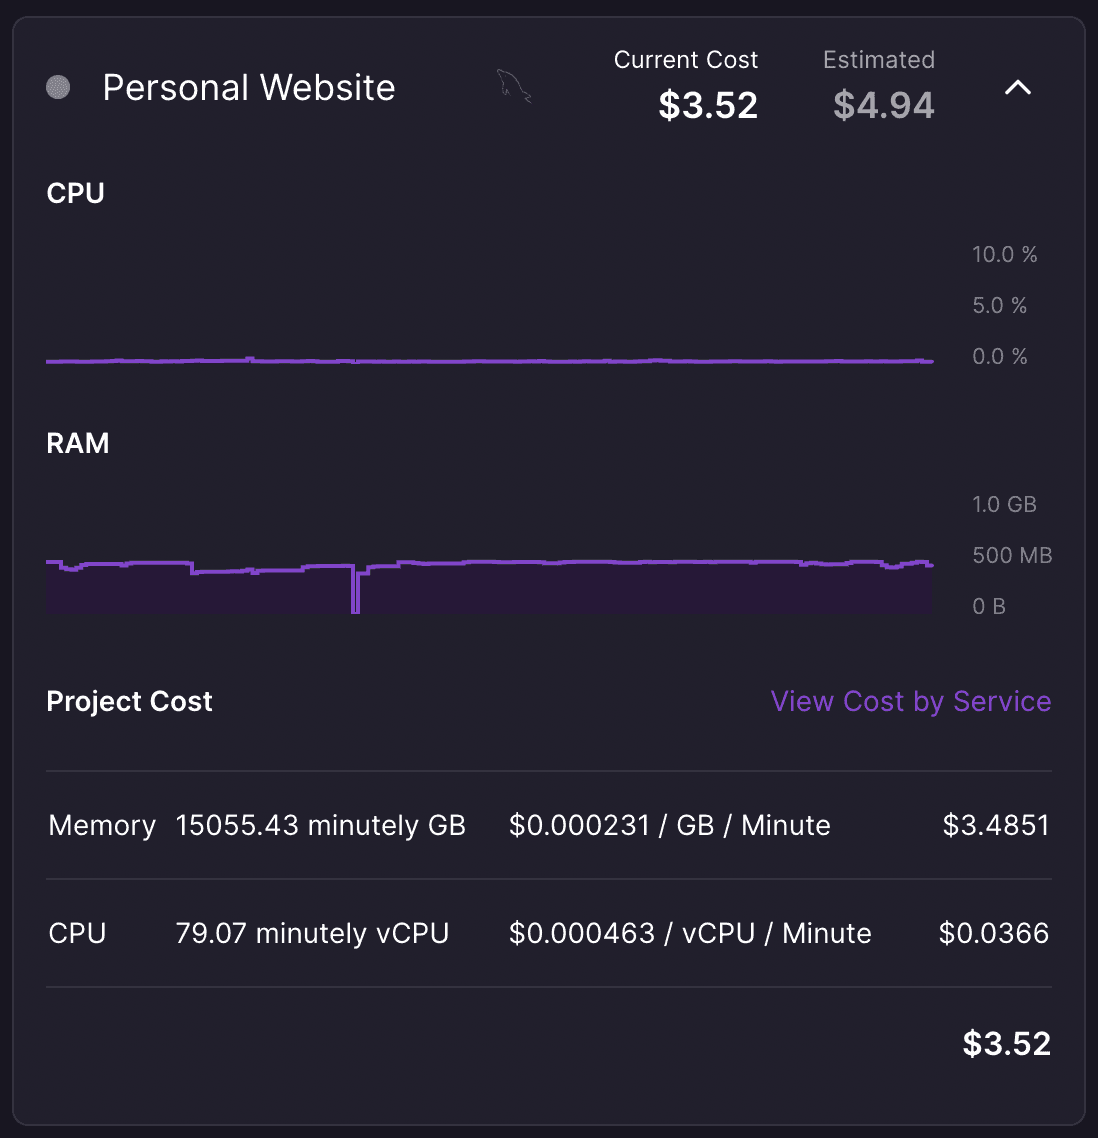Screen dimensions: 1098x1138
Task: Select the Memory row label
Action: click(102, 825)
